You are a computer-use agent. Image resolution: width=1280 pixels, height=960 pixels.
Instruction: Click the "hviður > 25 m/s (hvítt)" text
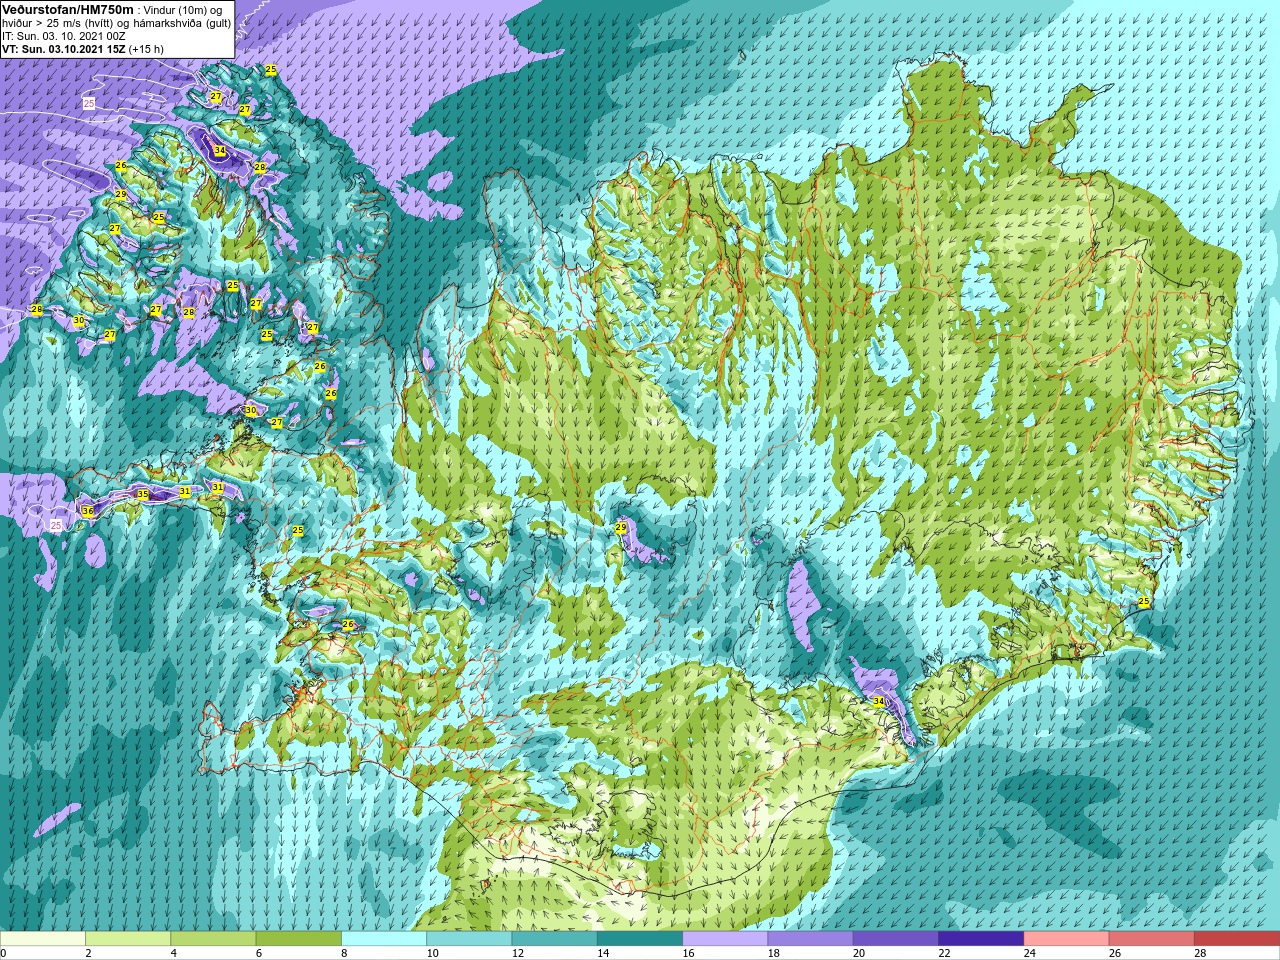point(64,22)
